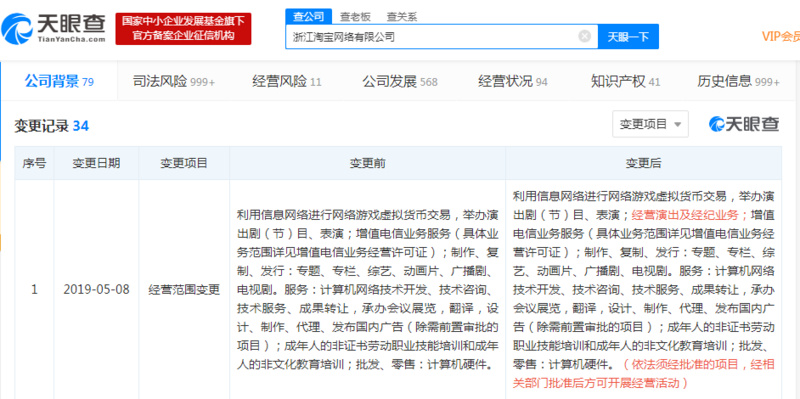Click the red text 依法须经批准的项目
The image size is (800, 399).
pyautogui.click(x=685, y=364)
